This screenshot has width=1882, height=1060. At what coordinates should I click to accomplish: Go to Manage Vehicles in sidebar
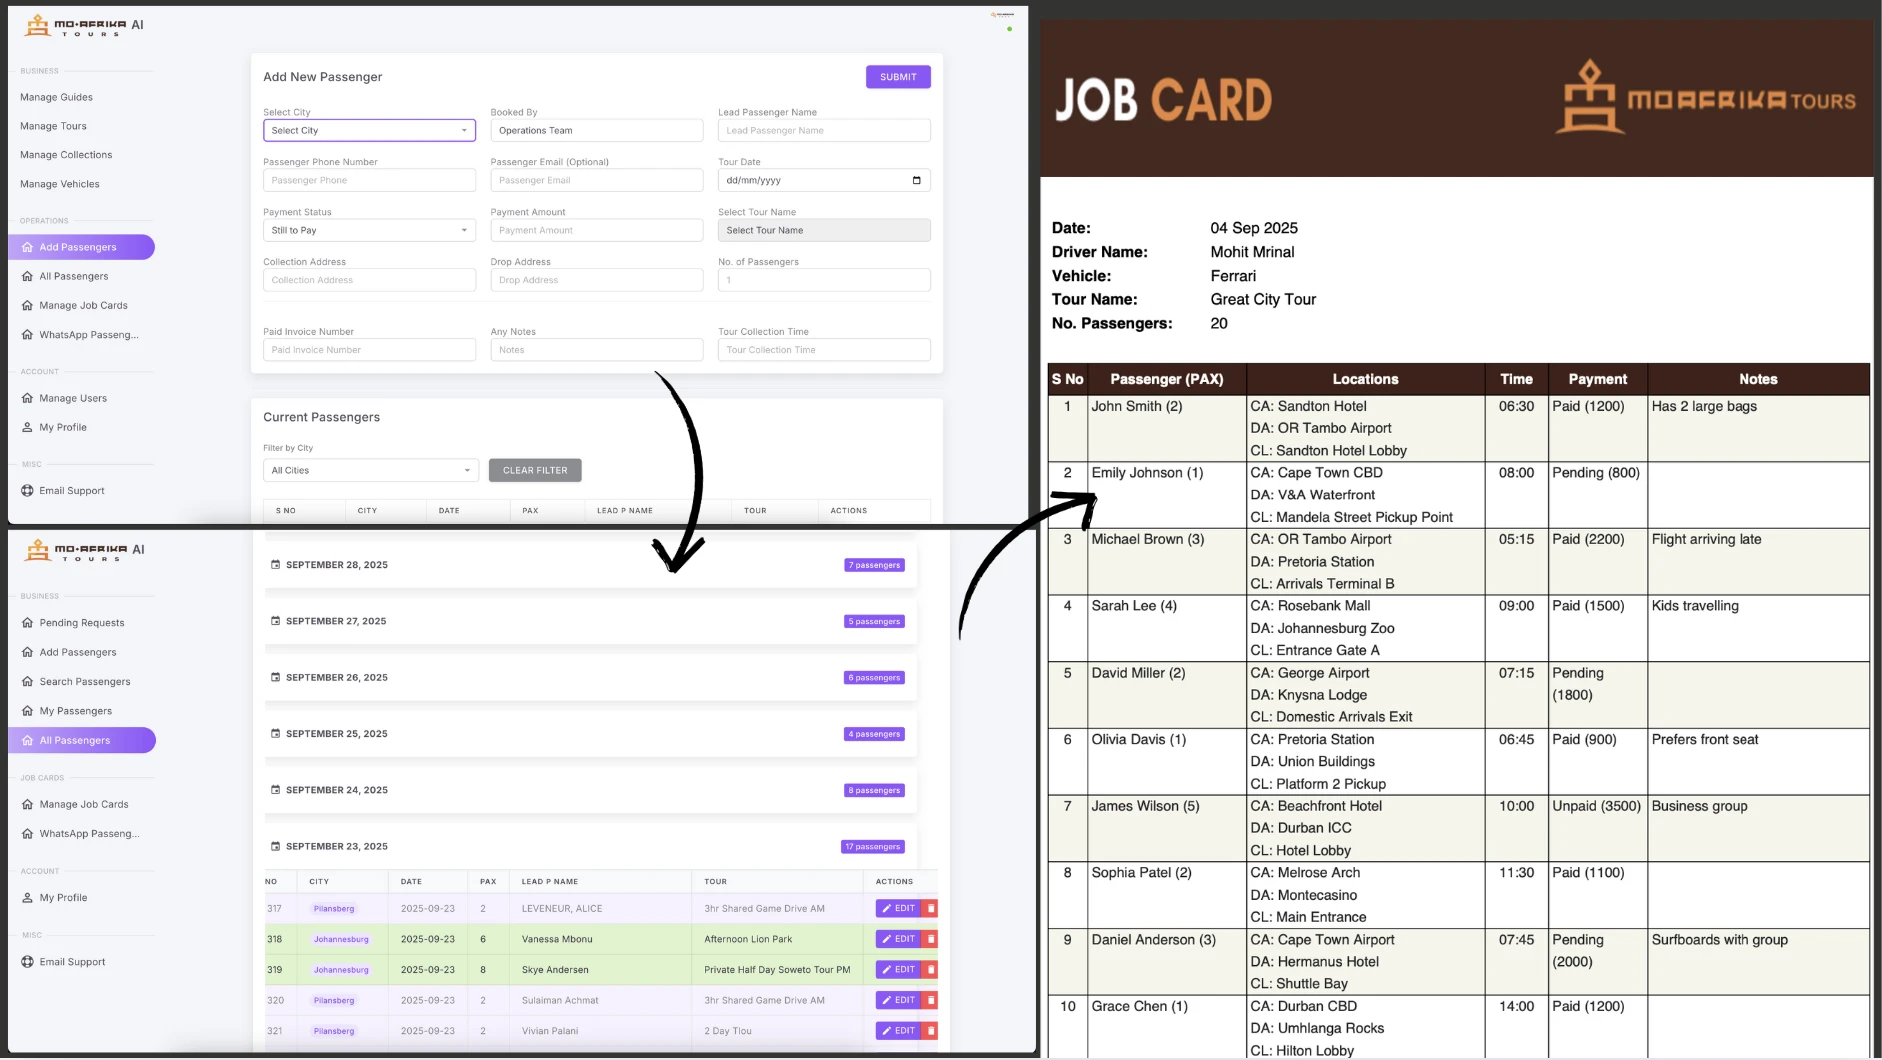pos(60,184)
